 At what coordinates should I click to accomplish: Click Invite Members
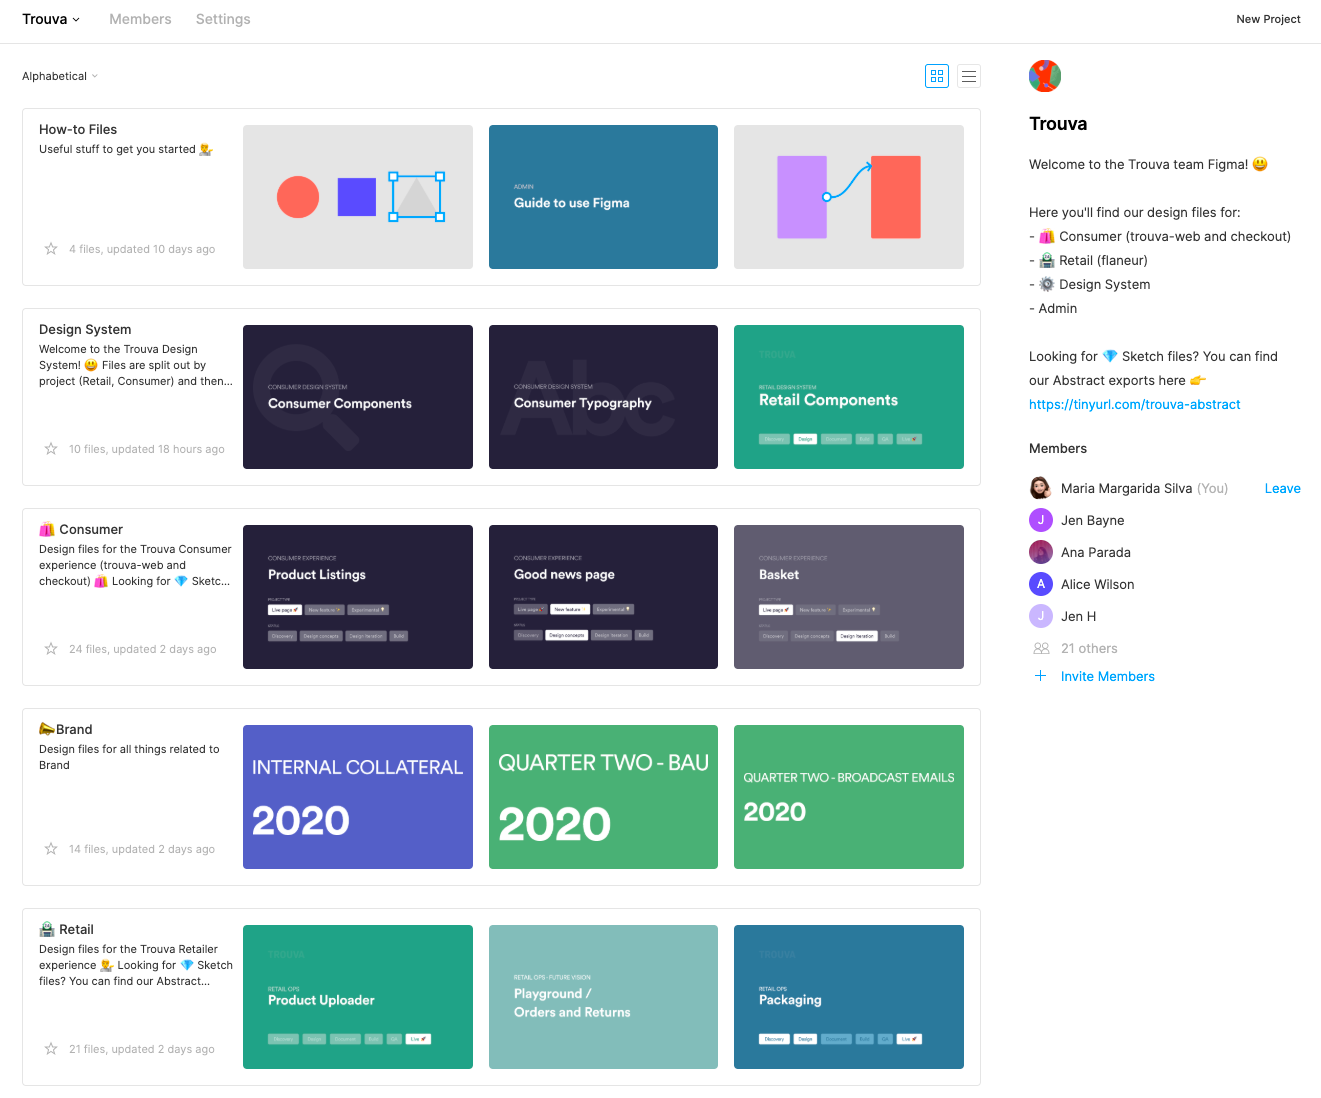[1107, 677]
